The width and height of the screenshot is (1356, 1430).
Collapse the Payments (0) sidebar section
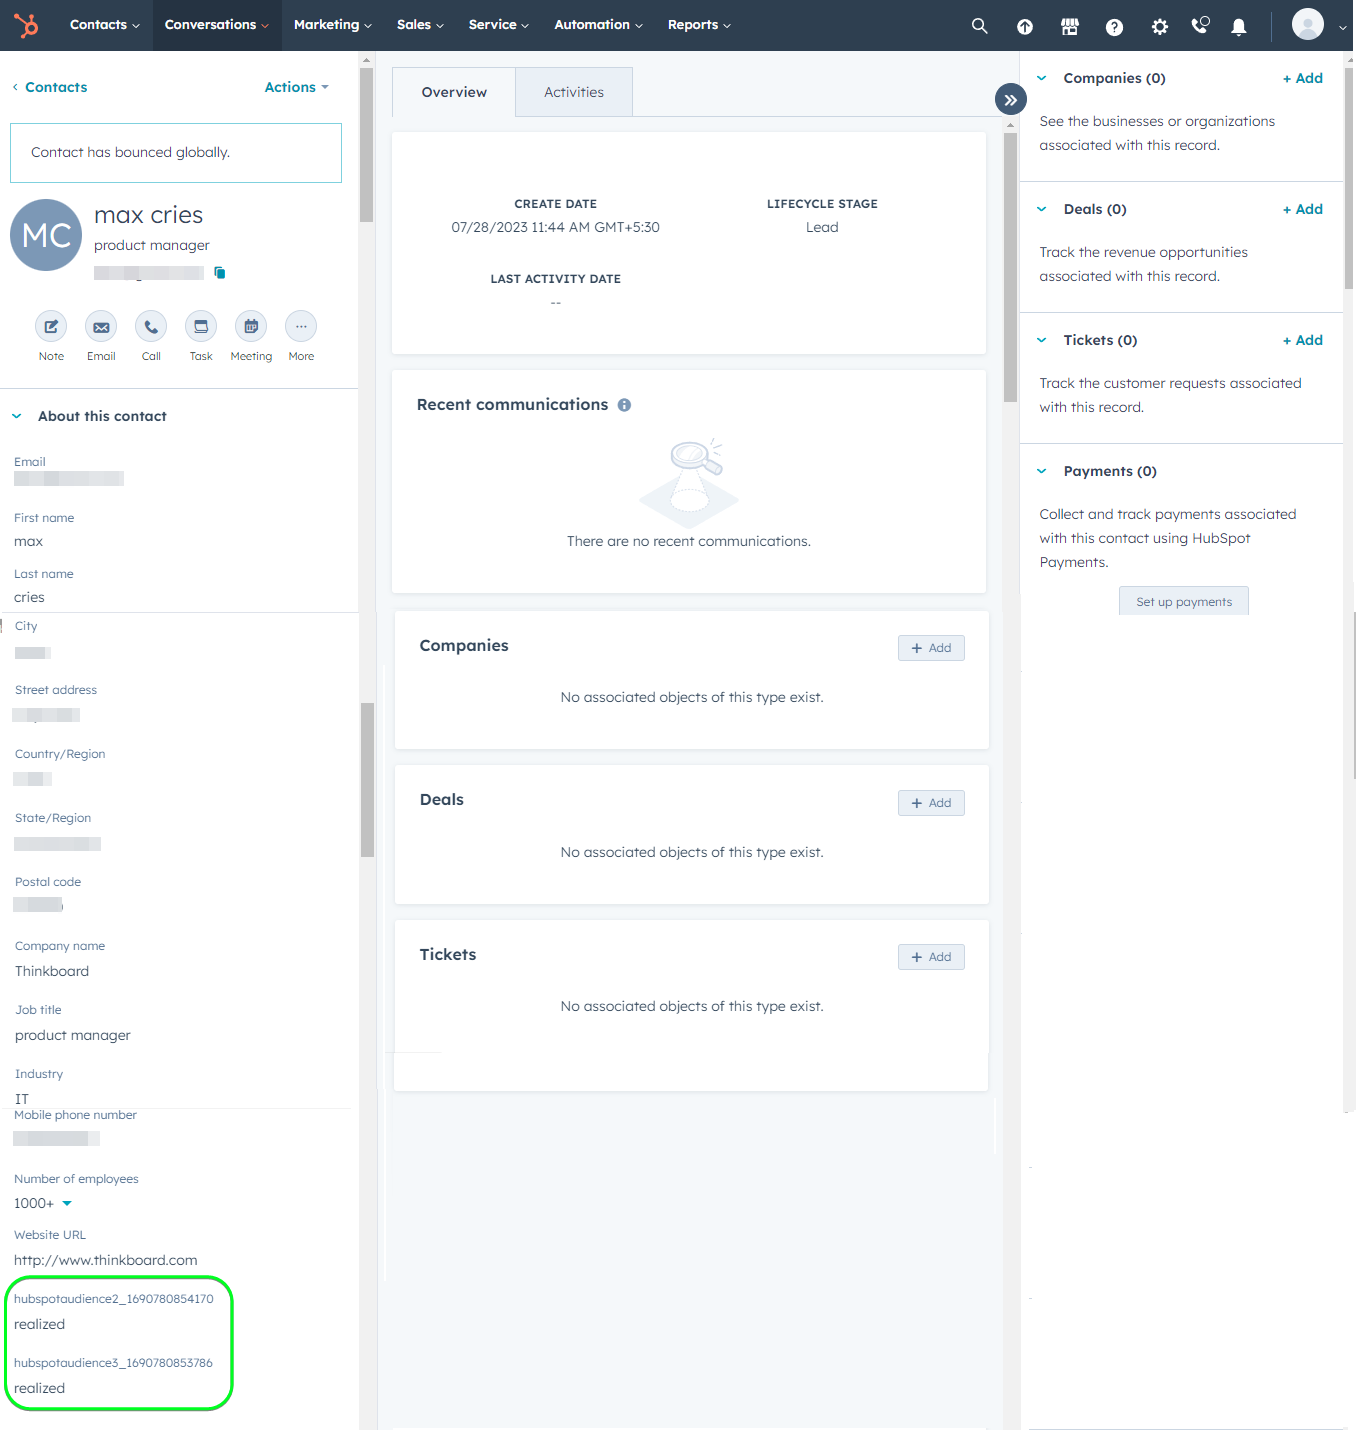(1042, 471)
